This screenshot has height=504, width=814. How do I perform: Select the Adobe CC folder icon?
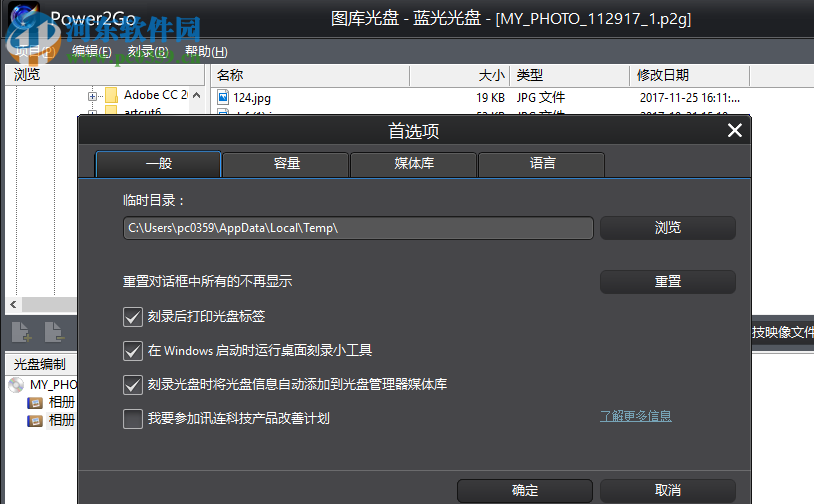111,95
